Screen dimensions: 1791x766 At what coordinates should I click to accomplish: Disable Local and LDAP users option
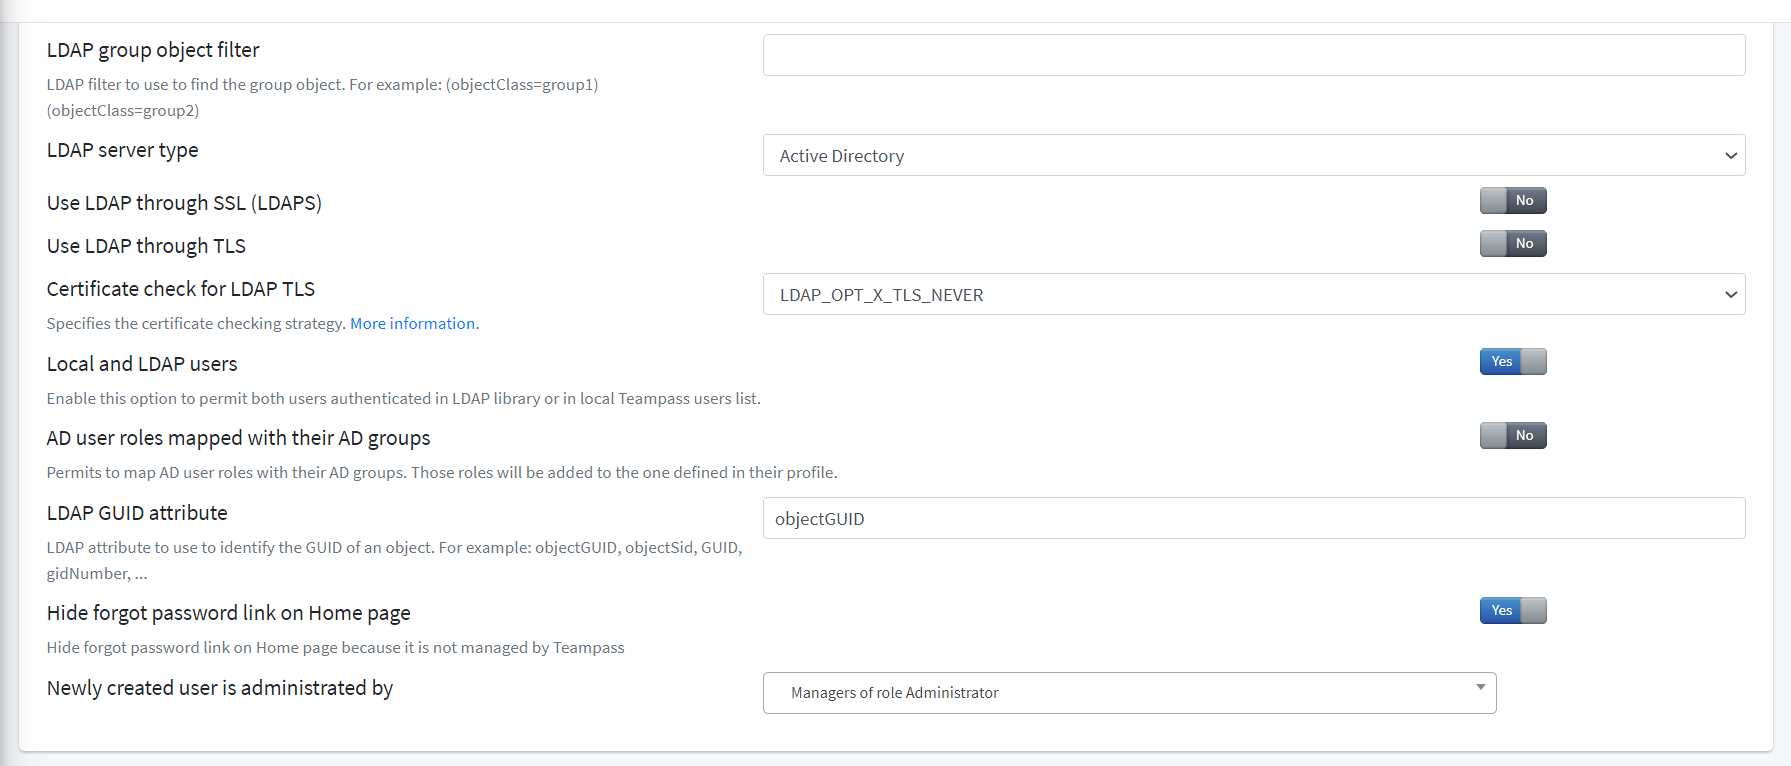click(x=1512, y=361)
